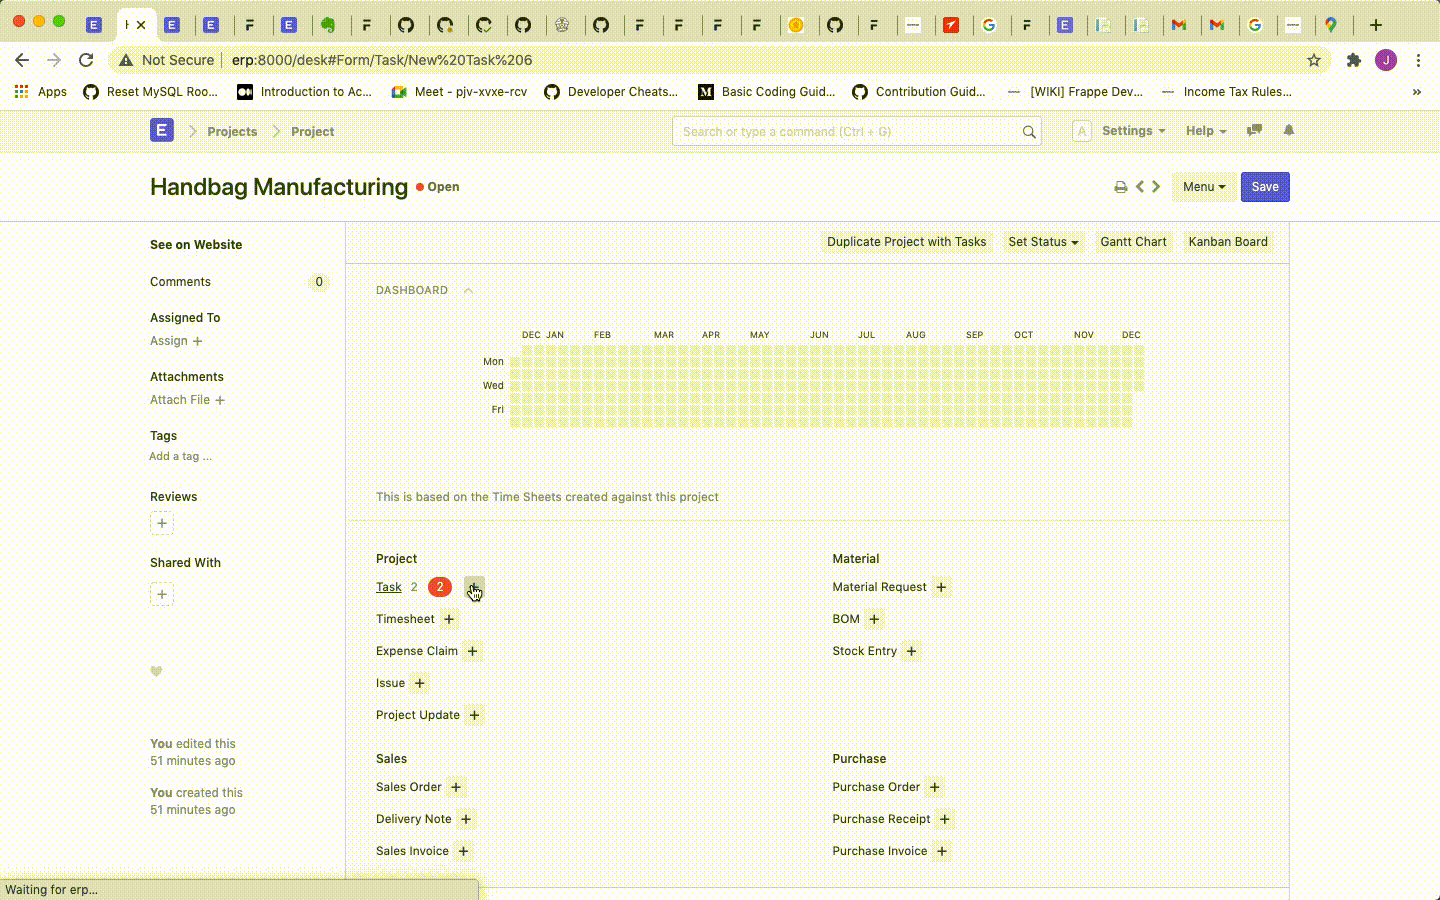Add a Sales Invoice via plus icon
1440x900 pixels.
[463, 851]
